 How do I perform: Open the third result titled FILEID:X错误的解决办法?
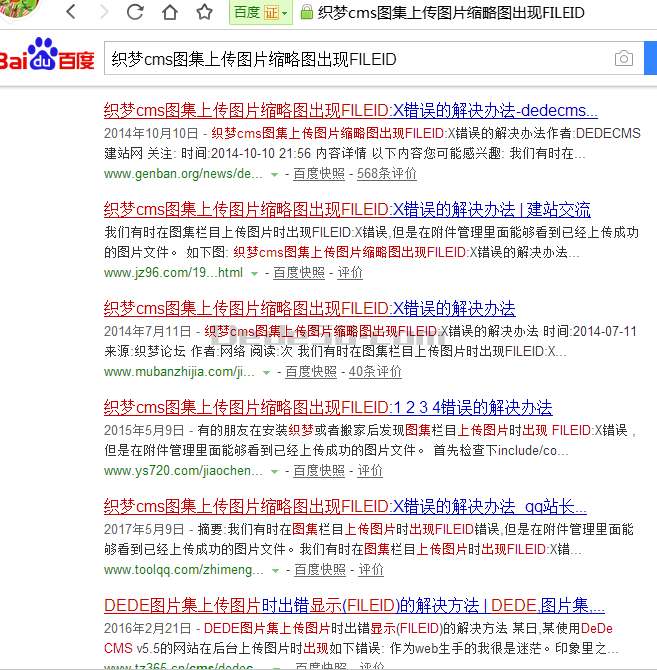(309, 309)
